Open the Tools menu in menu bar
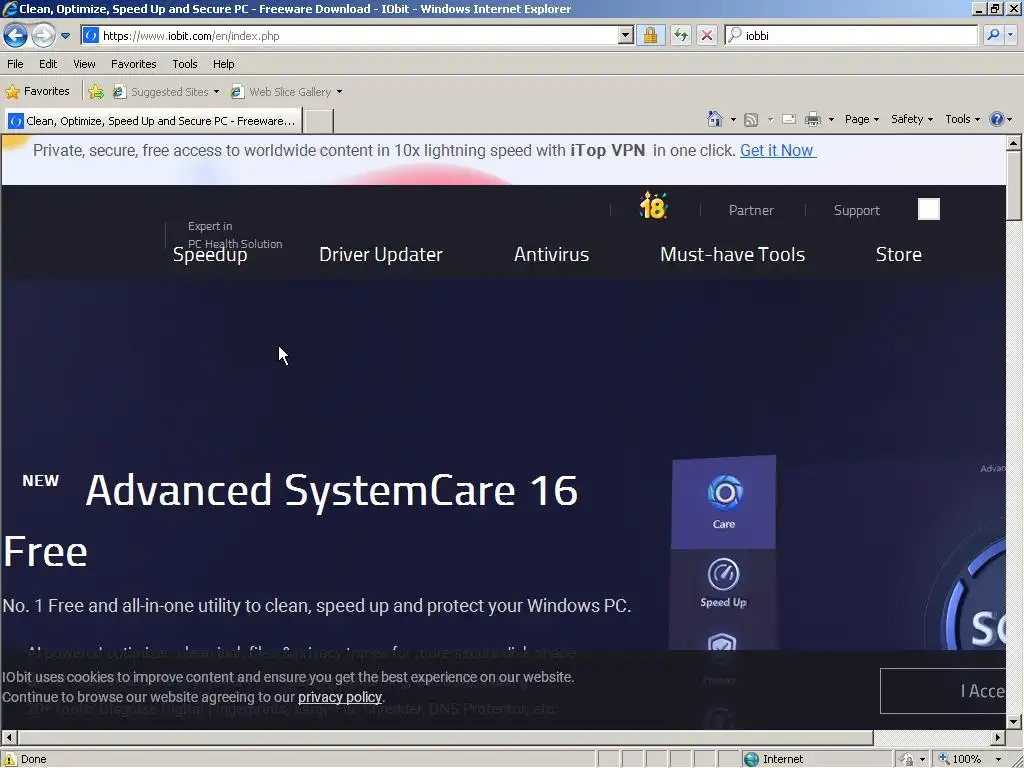Screen dimensions: 1024x768 click(185, 64)
